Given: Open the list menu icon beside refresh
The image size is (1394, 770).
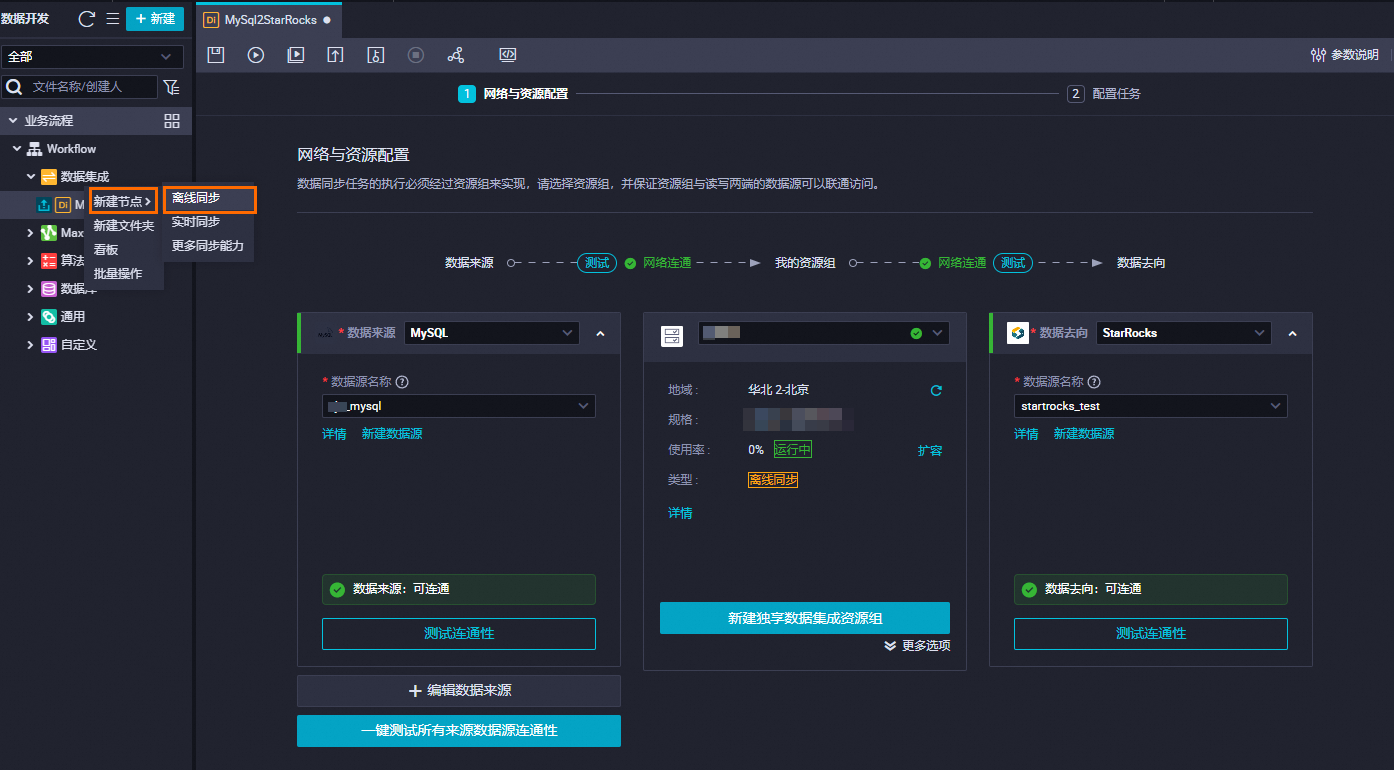Looking at the screenshot, I should coord(113,19).
